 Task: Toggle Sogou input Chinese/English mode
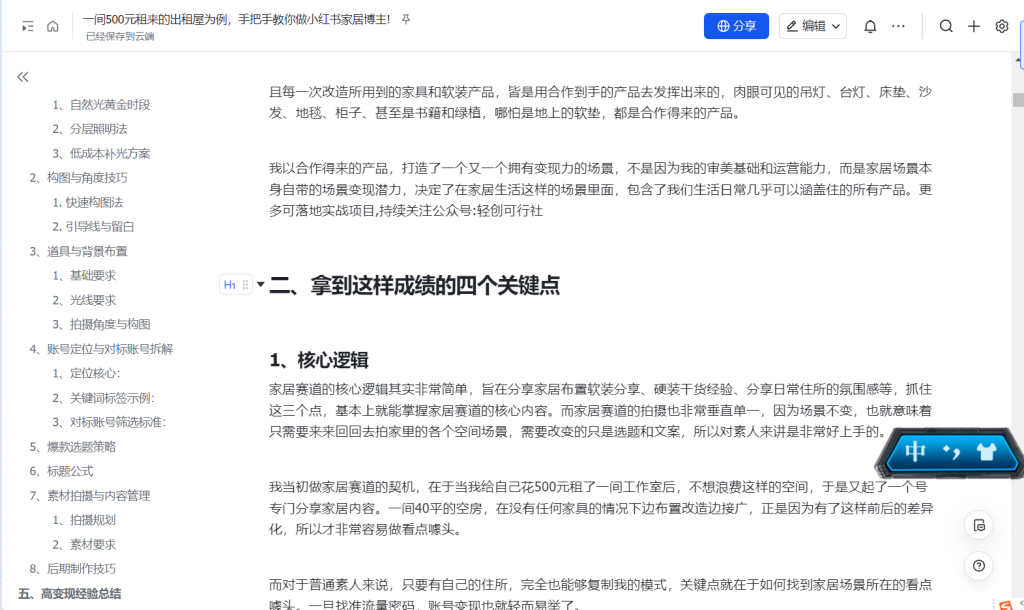coord(915,452)
